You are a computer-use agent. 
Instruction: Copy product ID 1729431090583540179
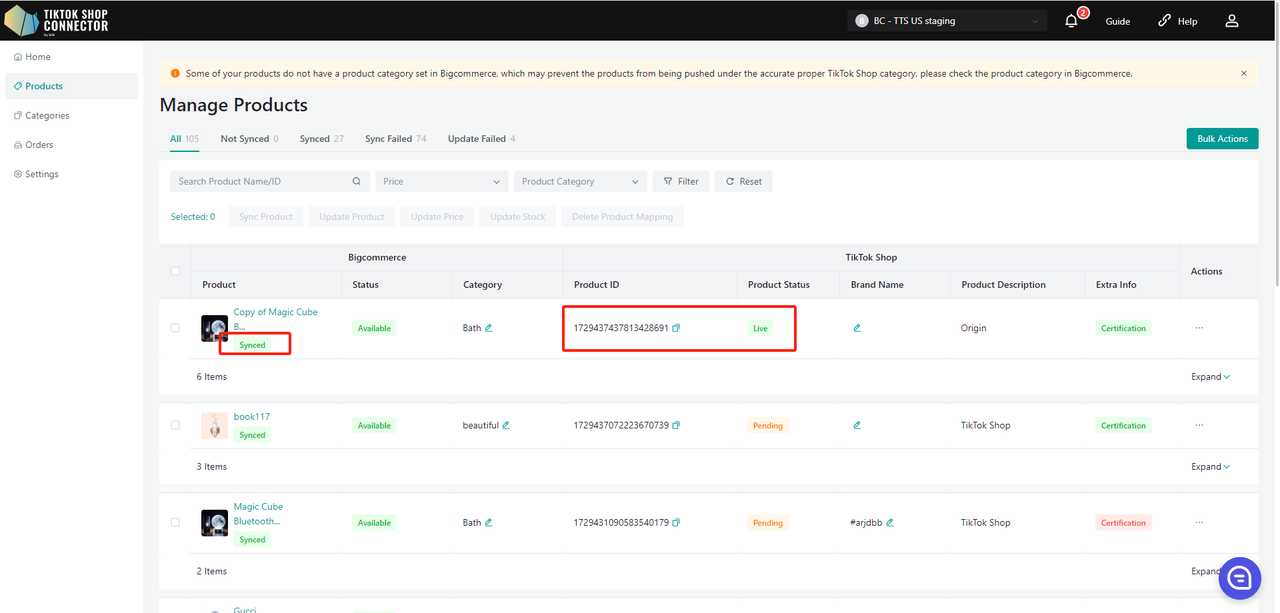pos(676,523)
